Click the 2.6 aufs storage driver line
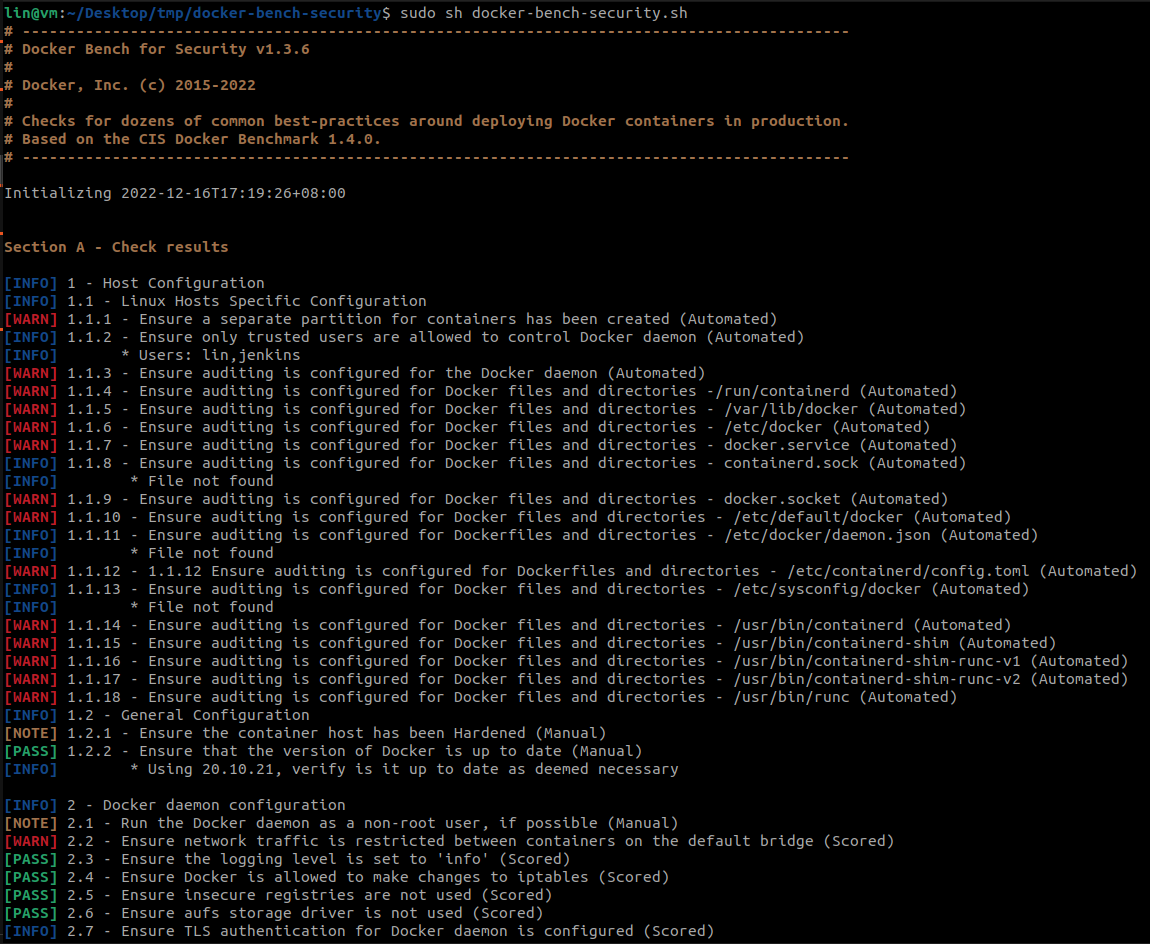Viewport: 1150px width, 944px height. click(274, 913)
